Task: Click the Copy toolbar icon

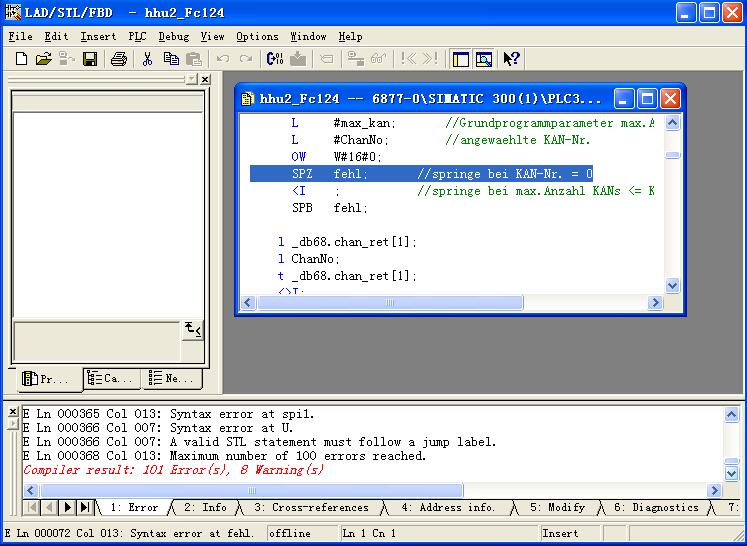Action: tap(171, 59)
